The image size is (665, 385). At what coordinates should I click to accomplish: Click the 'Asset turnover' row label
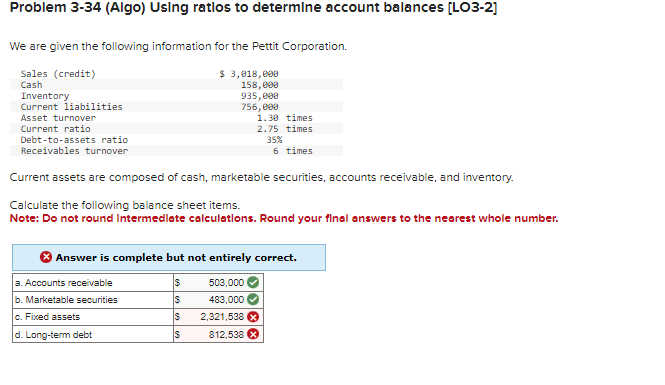(58, 118)
